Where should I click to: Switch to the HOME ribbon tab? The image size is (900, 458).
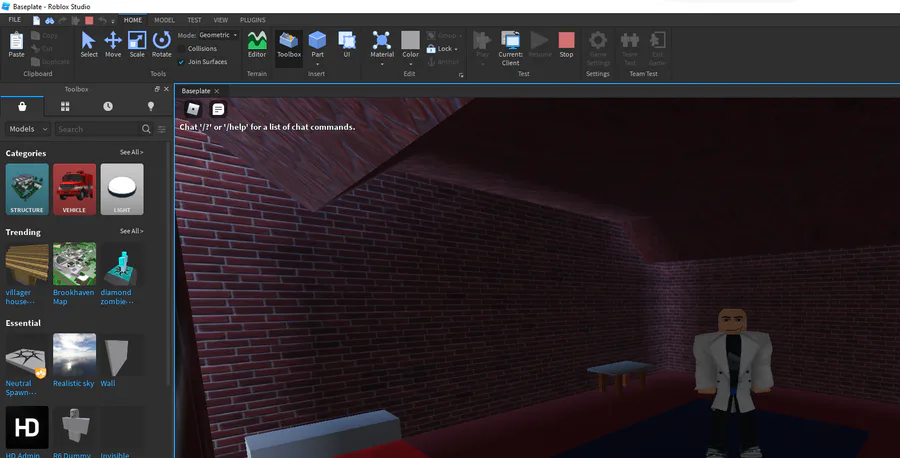[133, 20]
